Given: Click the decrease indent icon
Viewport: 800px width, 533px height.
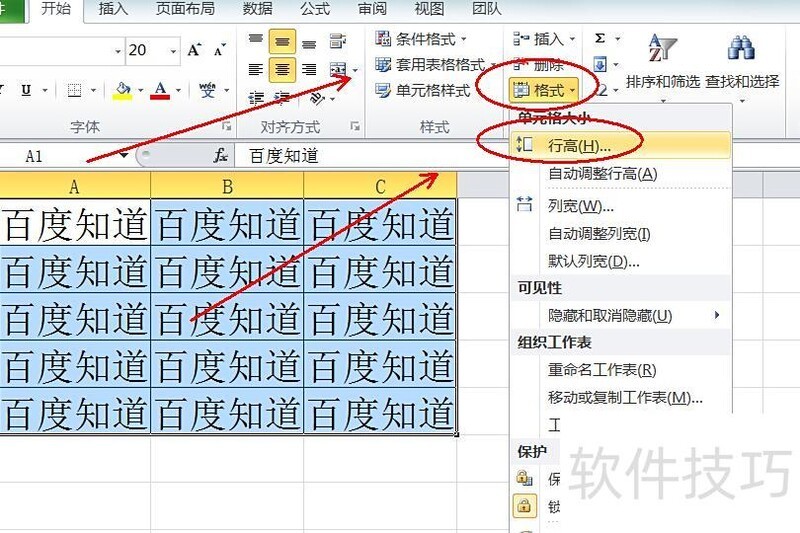Looking at the screenshot, I should (x=256, y=97).
